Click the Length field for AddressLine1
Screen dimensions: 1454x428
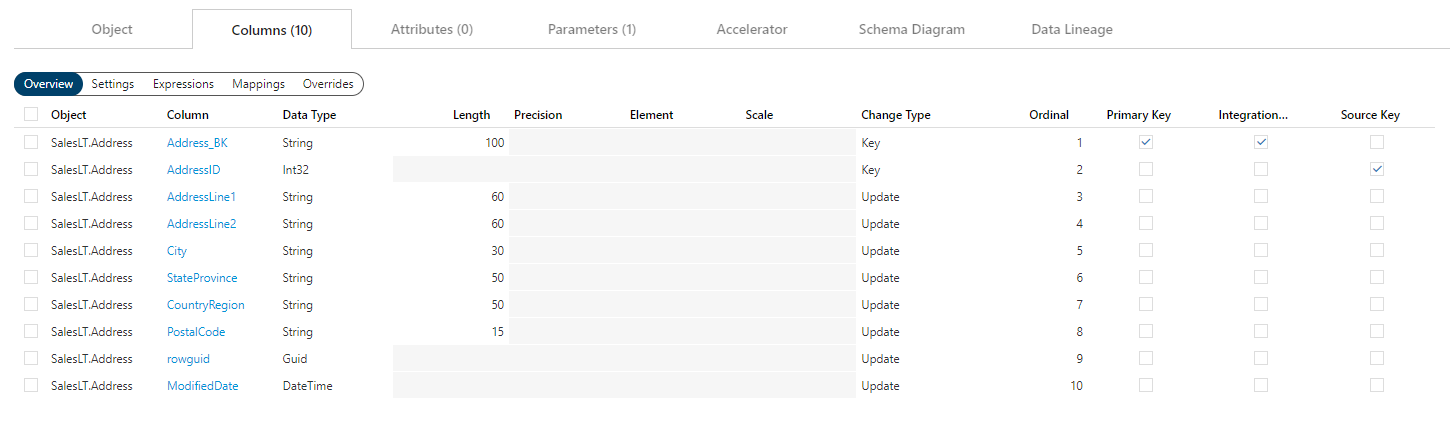[x=450, y=197]
